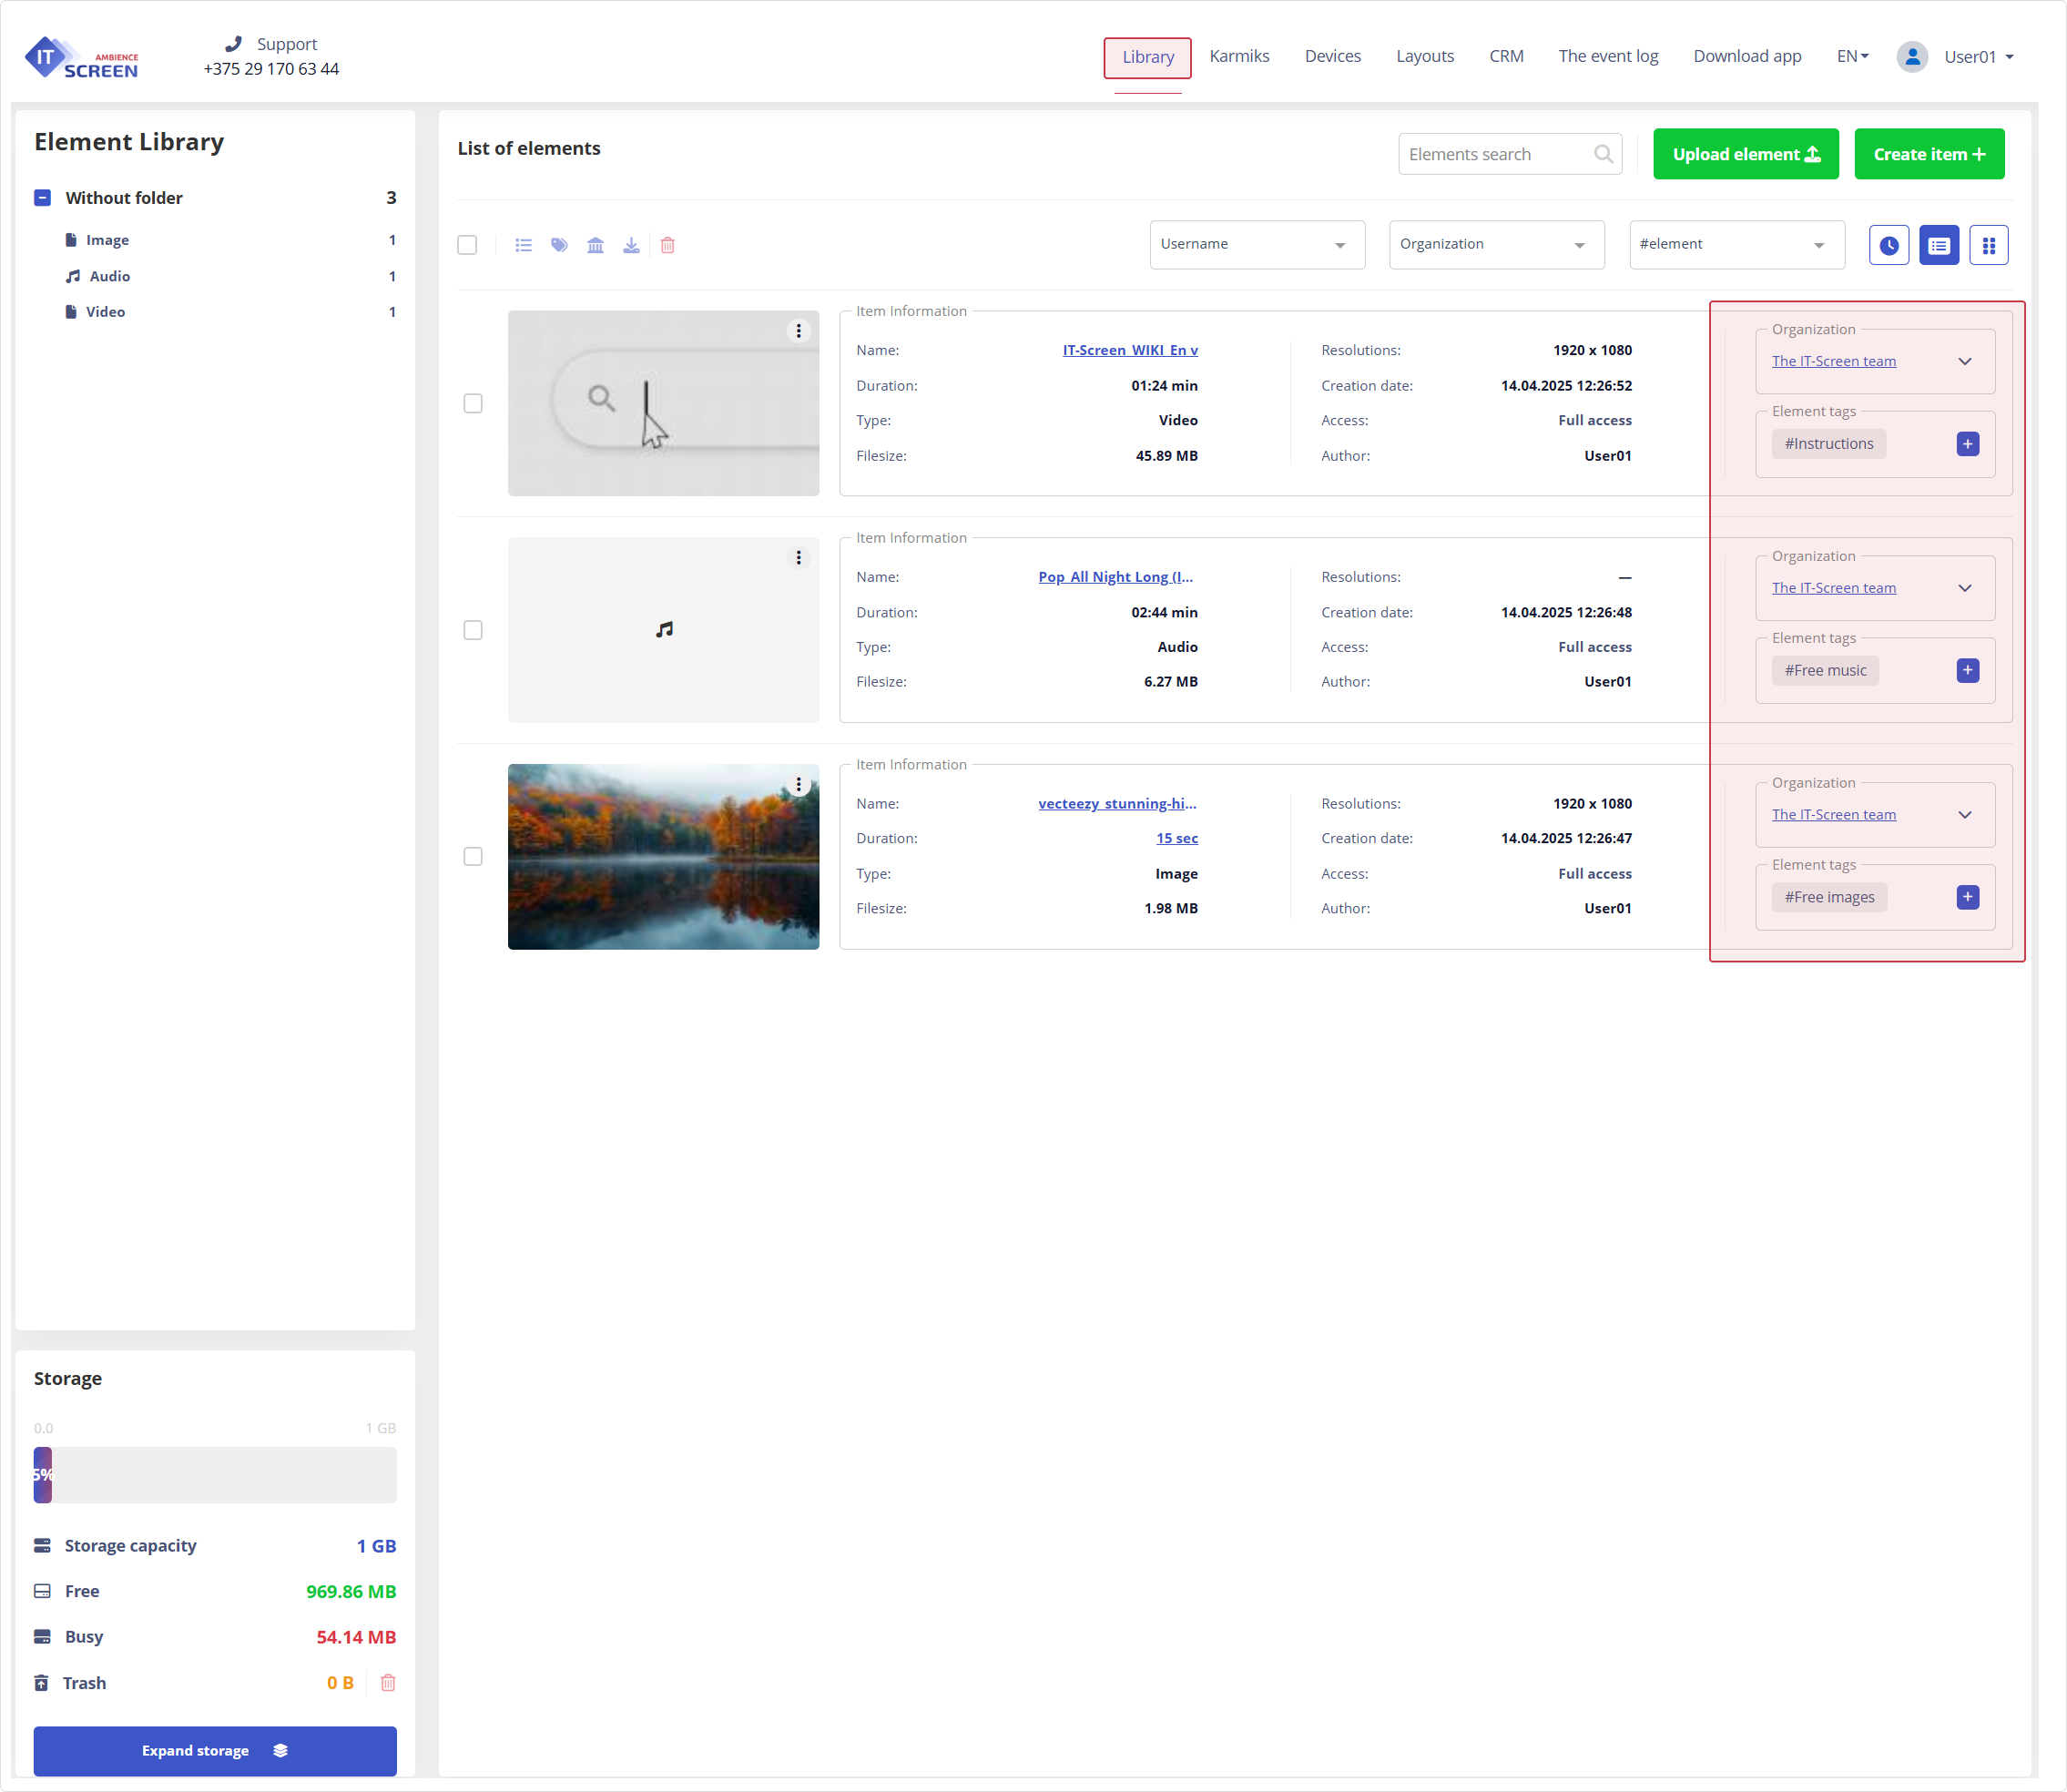Screen dimensions: 2067x1792
Task: Tick the checkbox for the image item
Action: pyautogui.click(x=473, y=857)
